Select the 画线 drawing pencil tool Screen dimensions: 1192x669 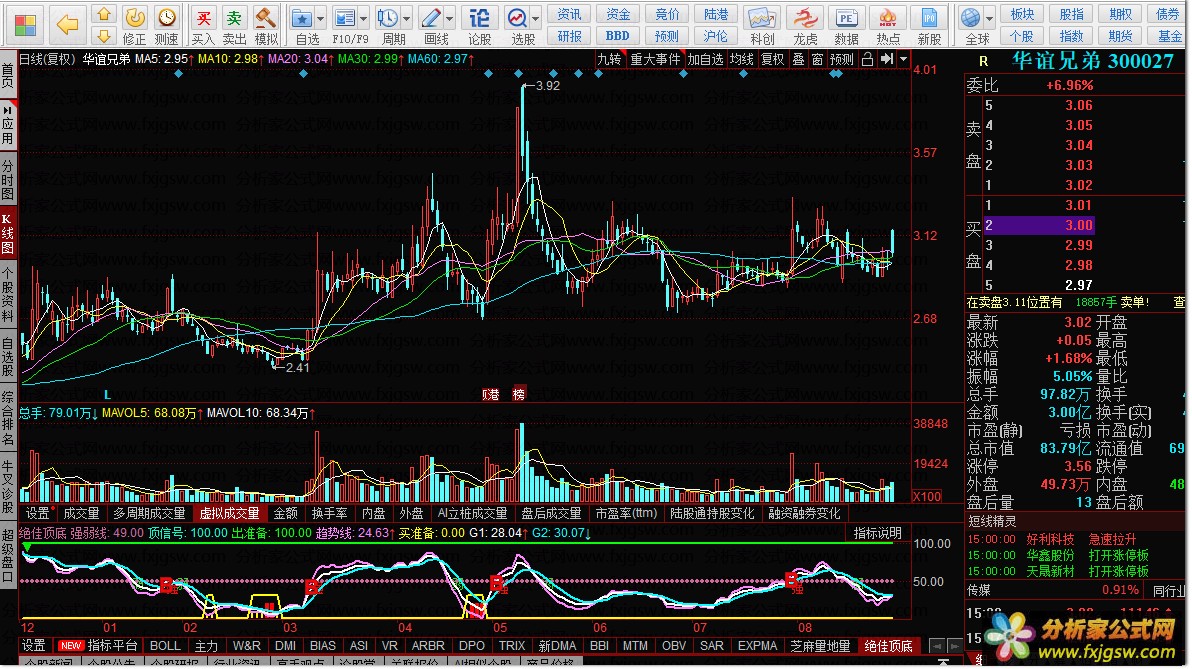click(x=431, y=26)
